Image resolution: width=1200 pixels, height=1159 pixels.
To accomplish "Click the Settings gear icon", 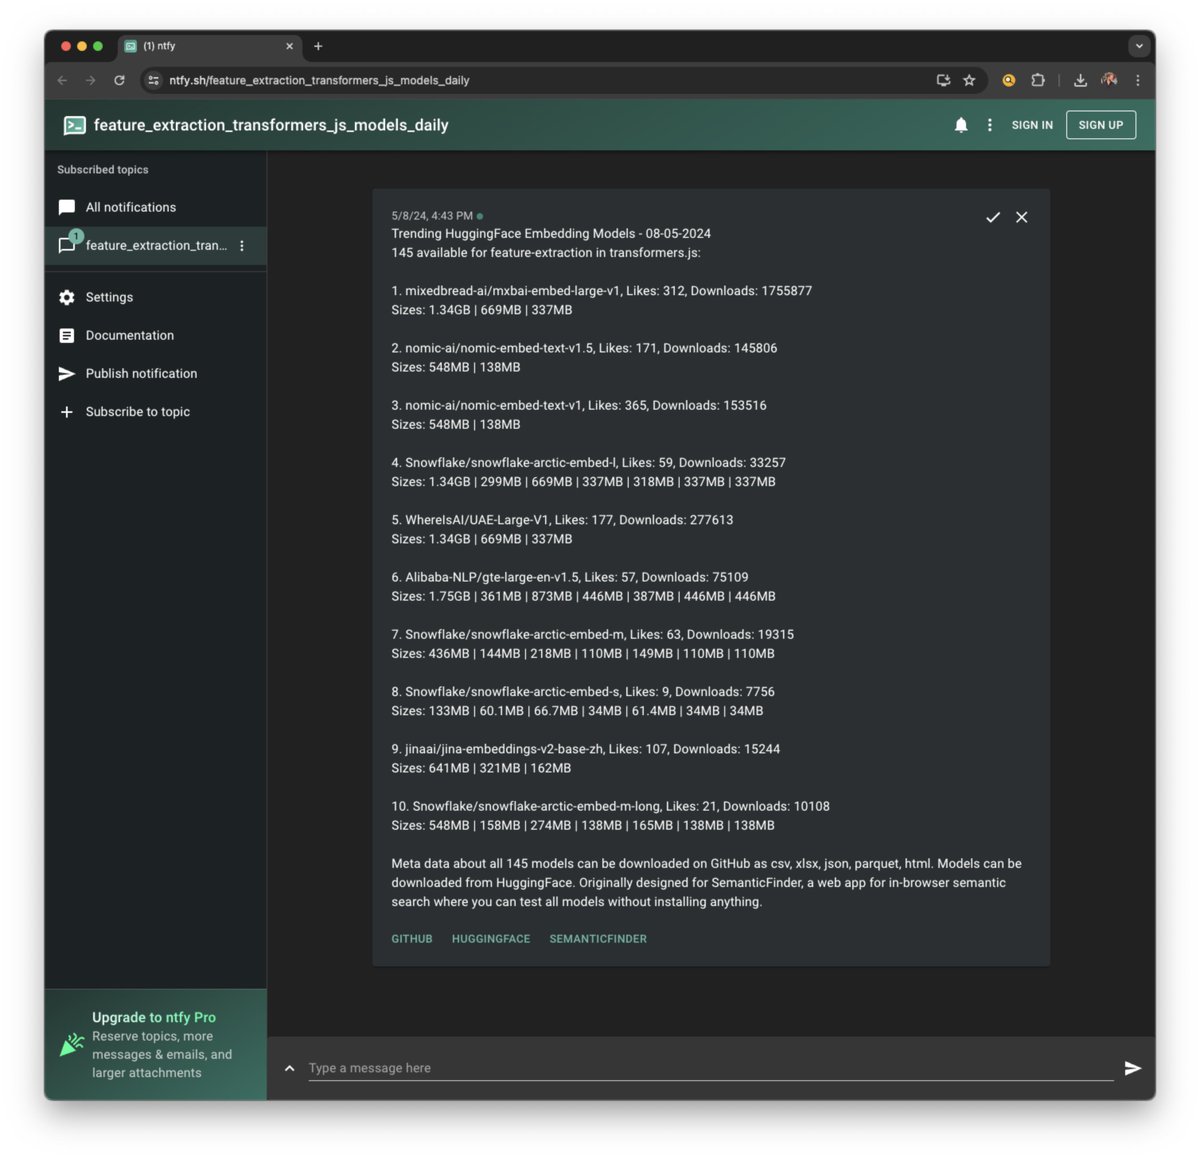I will pos(67,297).
